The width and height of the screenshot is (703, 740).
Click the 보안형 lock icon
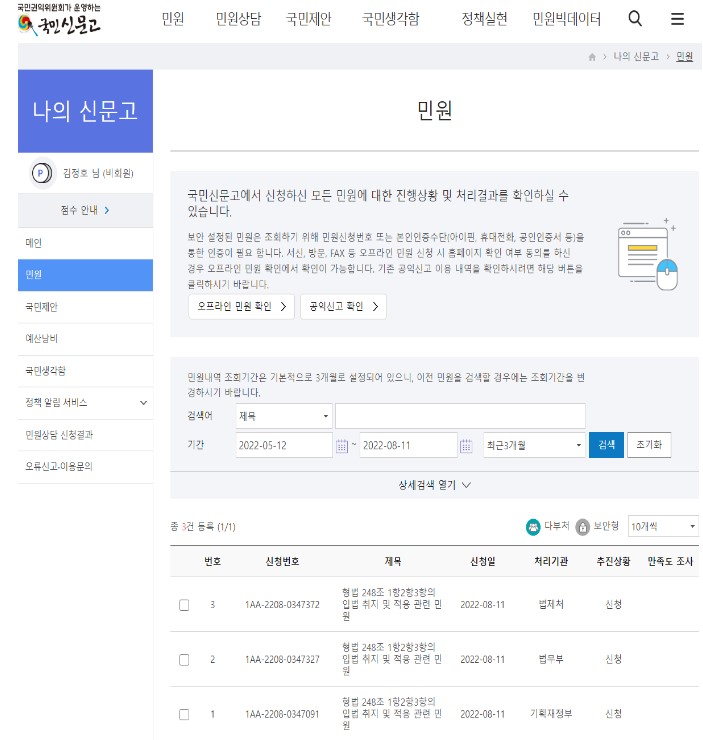(x=583, y=527)
